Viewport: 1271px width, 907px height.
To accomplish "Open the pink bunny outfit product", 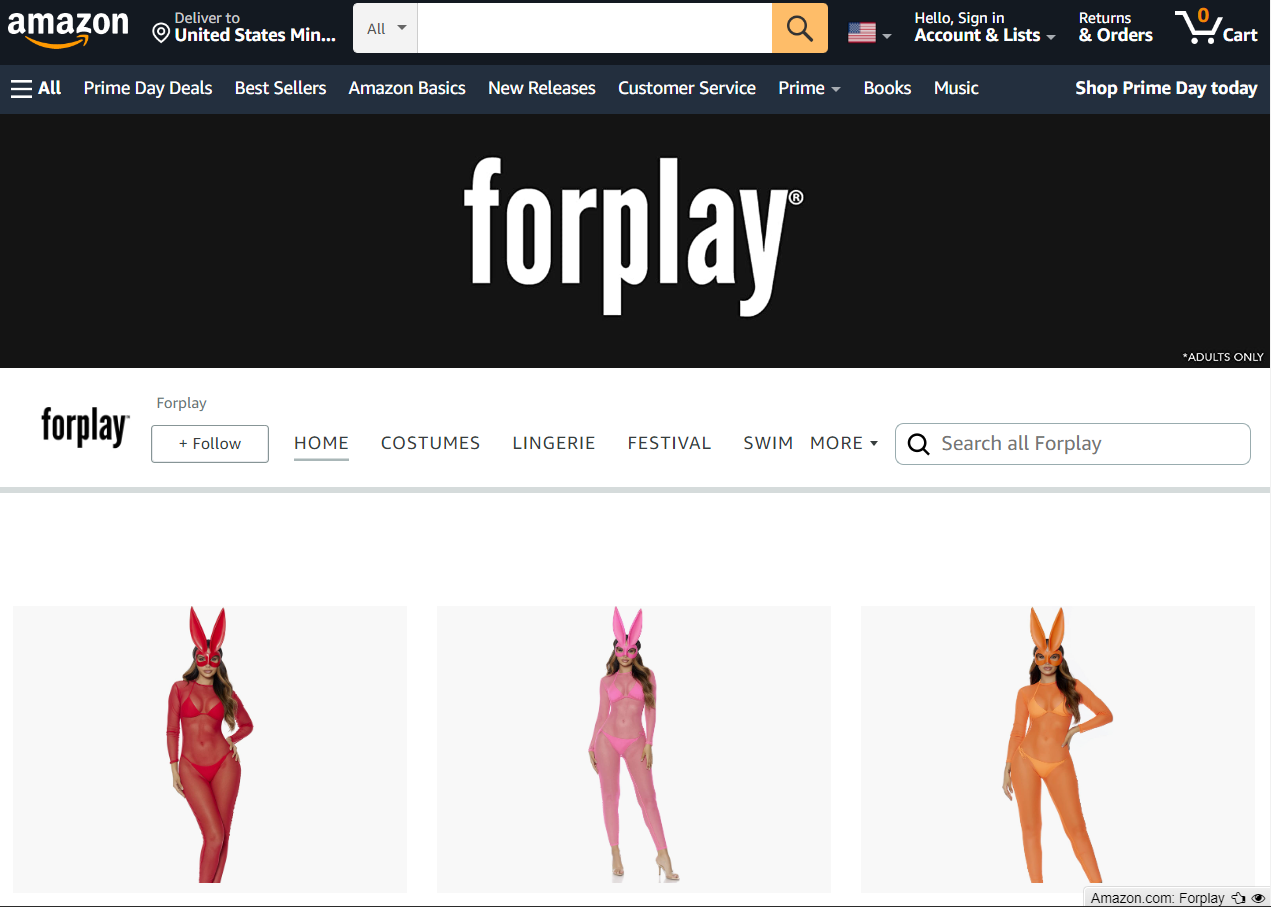I will coord(634,749).
